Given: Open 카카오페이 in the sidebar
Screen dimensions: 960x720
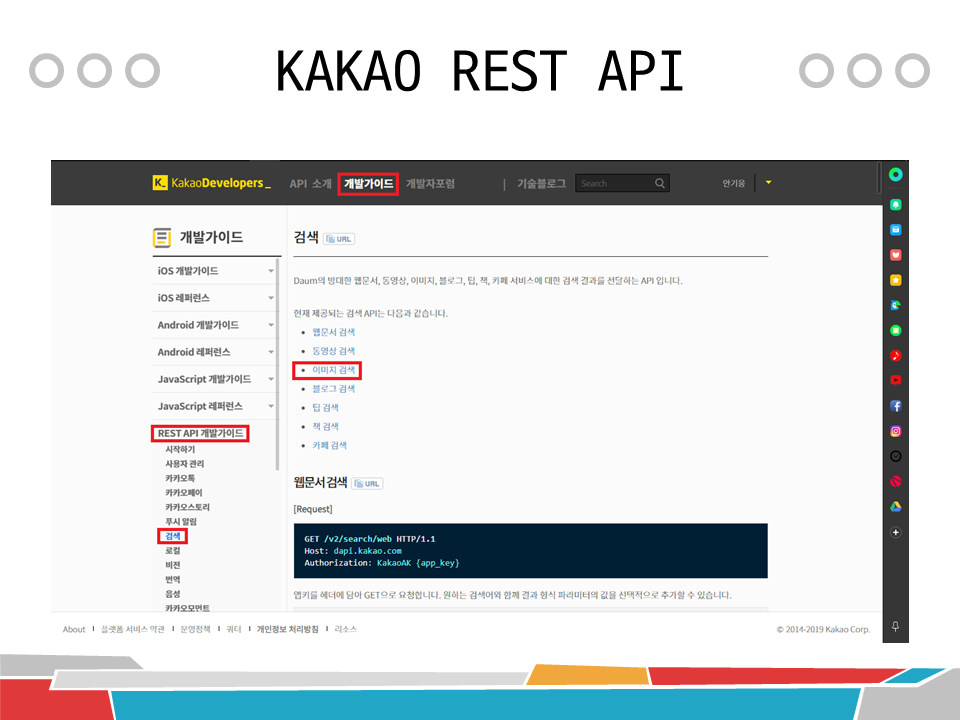Looking at the screenshot, I should coord(184,492).
